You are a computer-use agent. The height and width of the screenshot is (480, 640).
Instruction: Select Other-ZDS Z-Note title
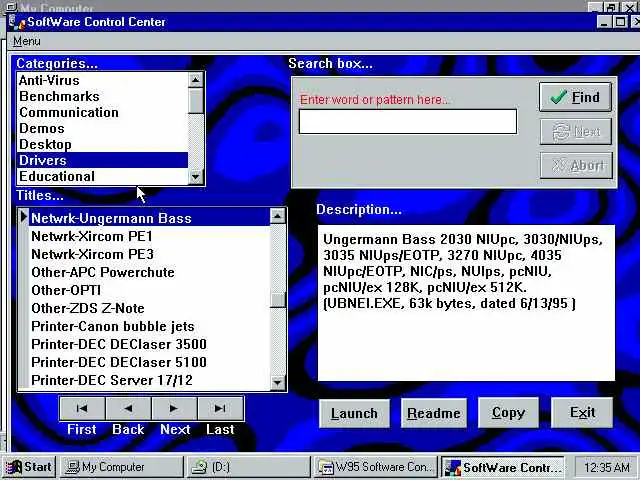150,308
